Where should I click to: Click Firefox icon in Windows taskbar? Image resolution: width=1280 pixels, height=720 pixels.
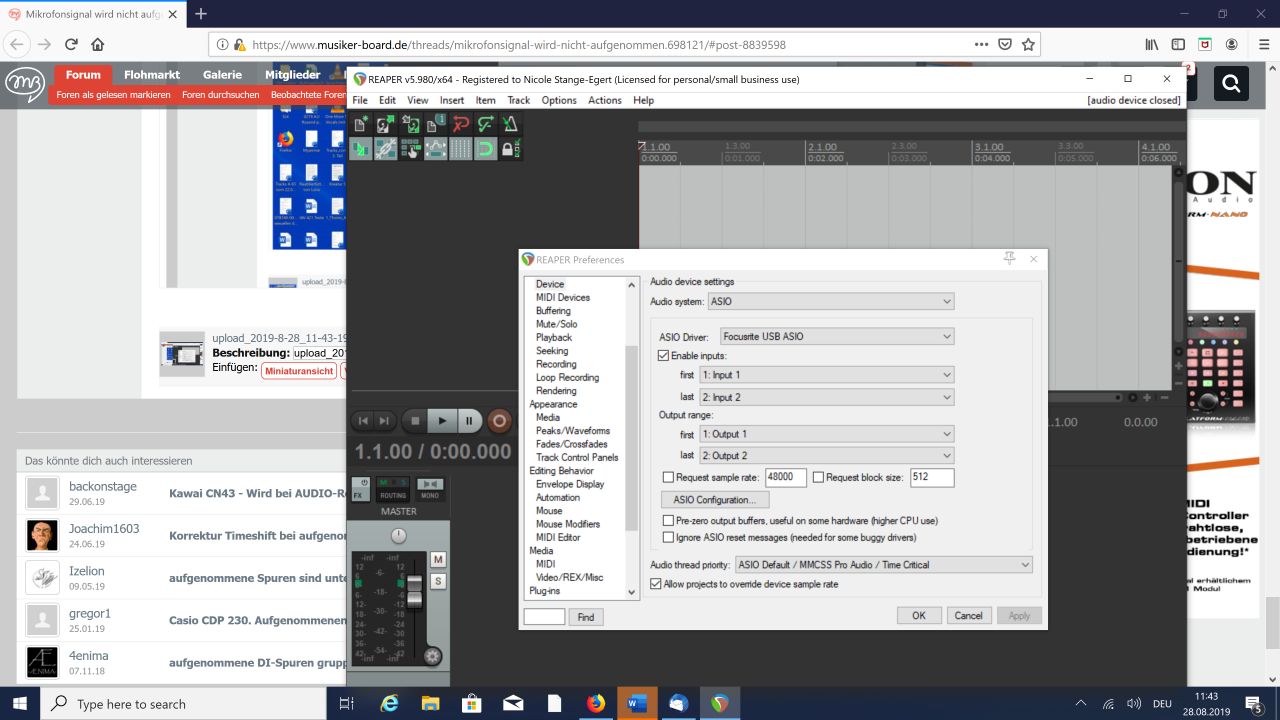(597, 703)
